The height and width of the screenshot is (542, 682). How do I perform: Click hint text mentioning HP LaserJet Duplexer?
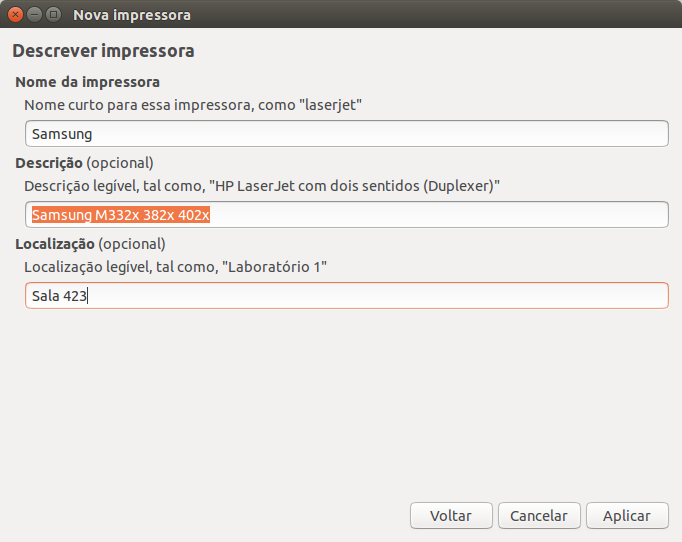[x=262, y=186]
